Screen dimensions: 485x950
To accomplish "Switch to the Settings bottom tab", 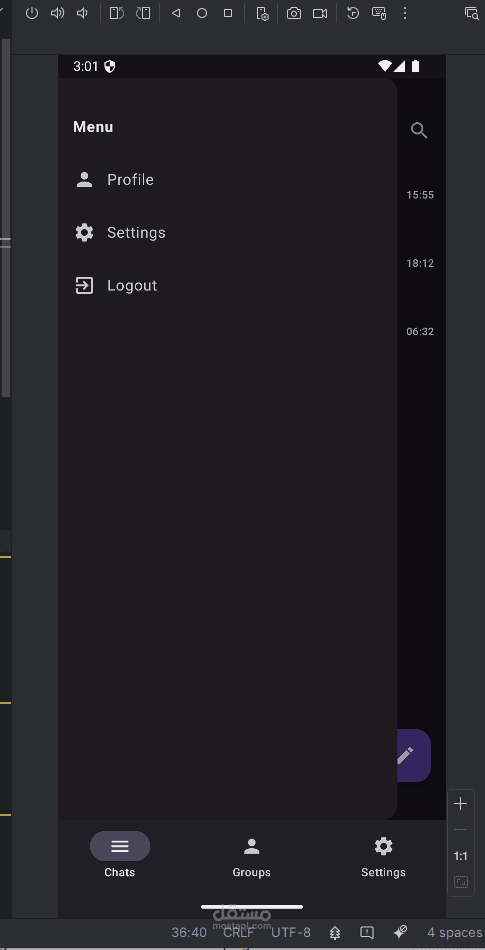I will tap(383, 857).
